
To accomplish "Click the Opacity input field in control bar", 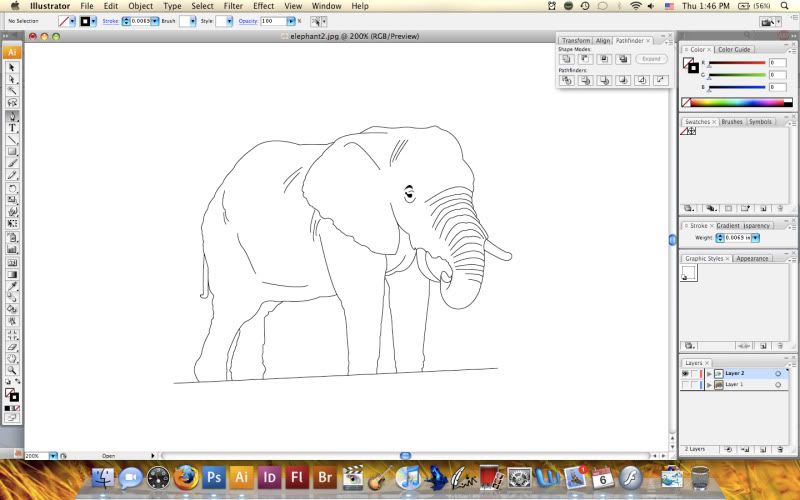I will pos(271,20).
